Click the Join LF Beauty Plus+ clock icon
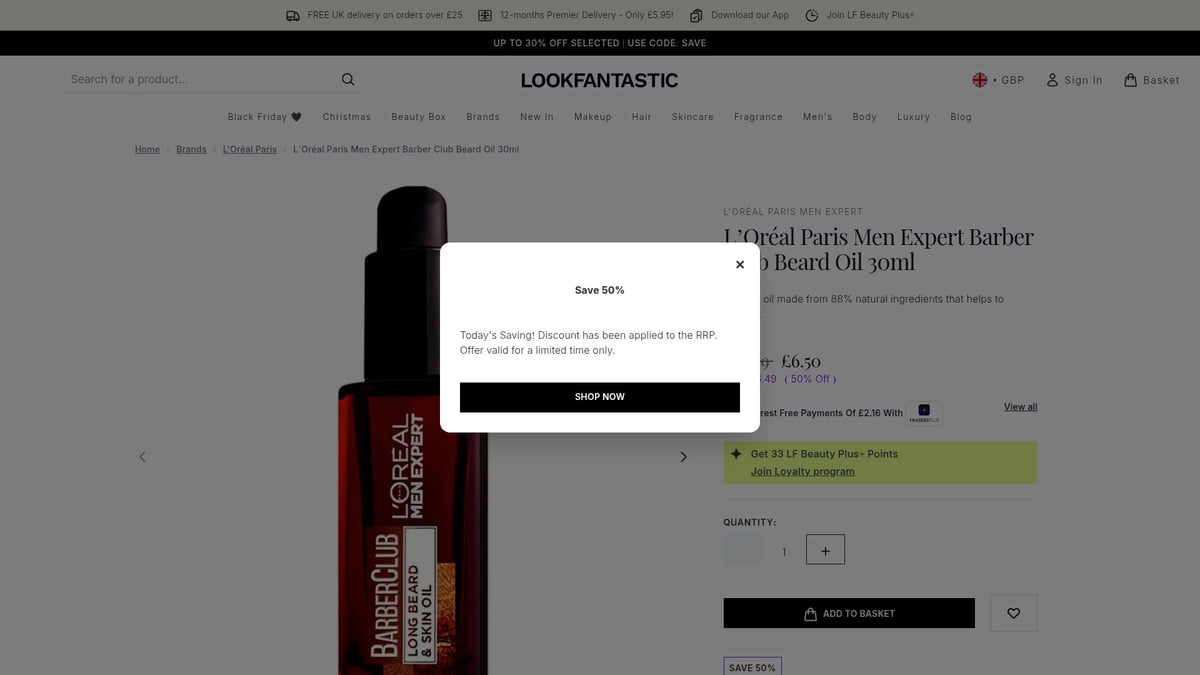Screen dimensions: 1200x675 click(x=810, y=15)
